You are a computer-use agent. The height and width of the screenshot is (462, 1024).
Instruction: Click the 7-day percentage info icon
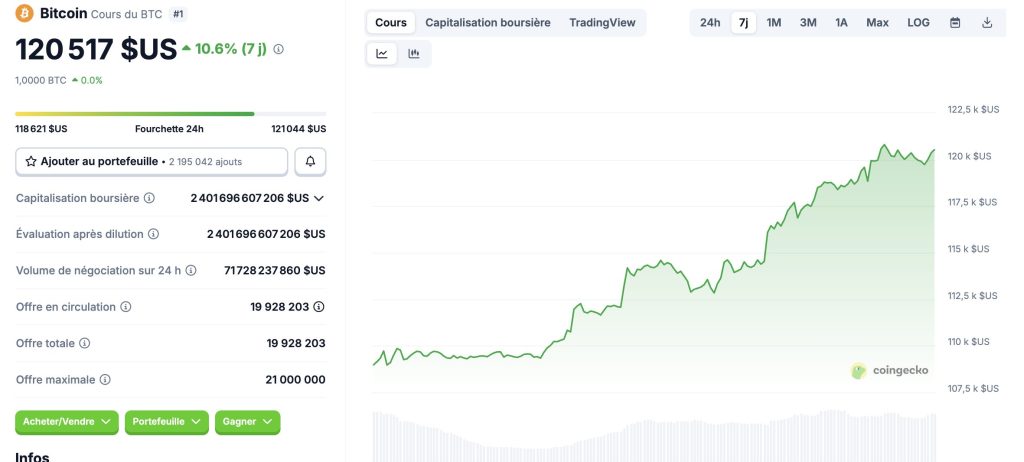pos(278,49)
